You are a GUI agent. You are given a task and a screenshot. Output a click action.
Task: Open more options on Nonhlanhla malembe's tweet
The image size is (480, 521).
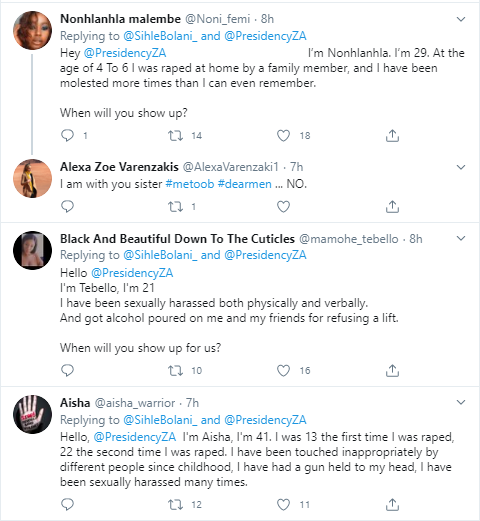461,19
